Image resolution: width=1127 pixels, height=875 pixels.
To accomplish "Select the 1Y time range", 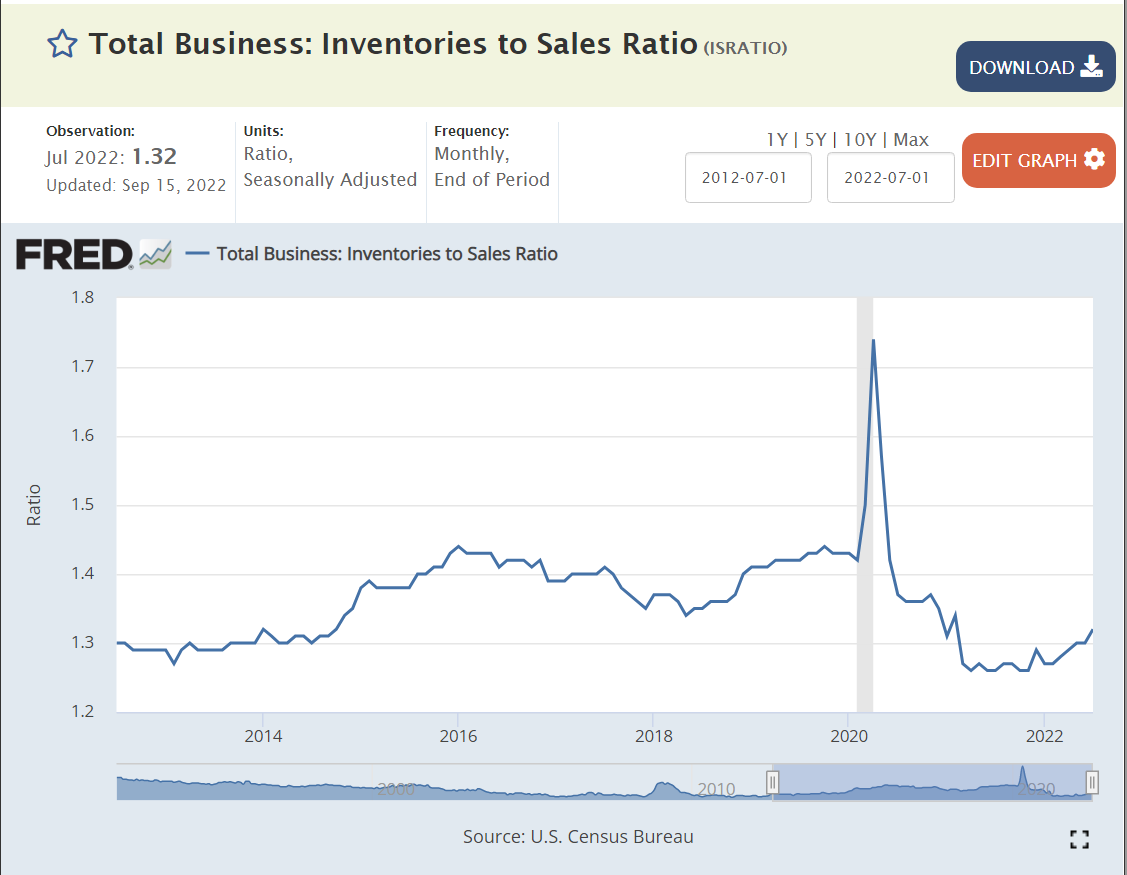I will [x=776, y=140].
